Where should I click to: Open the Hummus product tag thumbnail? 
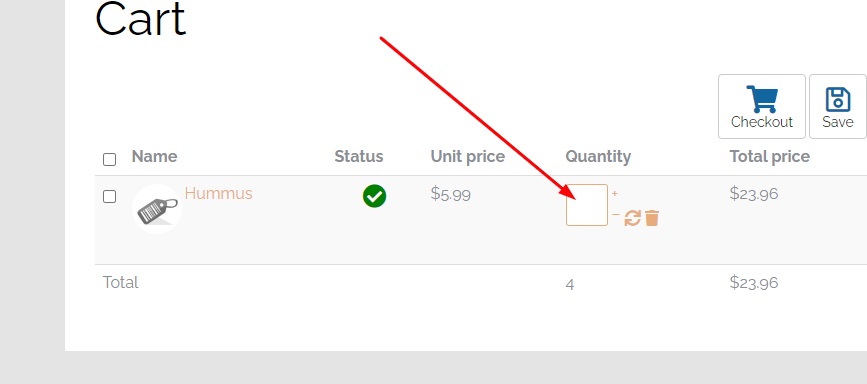pyautogui.click(x=158, y=209)
